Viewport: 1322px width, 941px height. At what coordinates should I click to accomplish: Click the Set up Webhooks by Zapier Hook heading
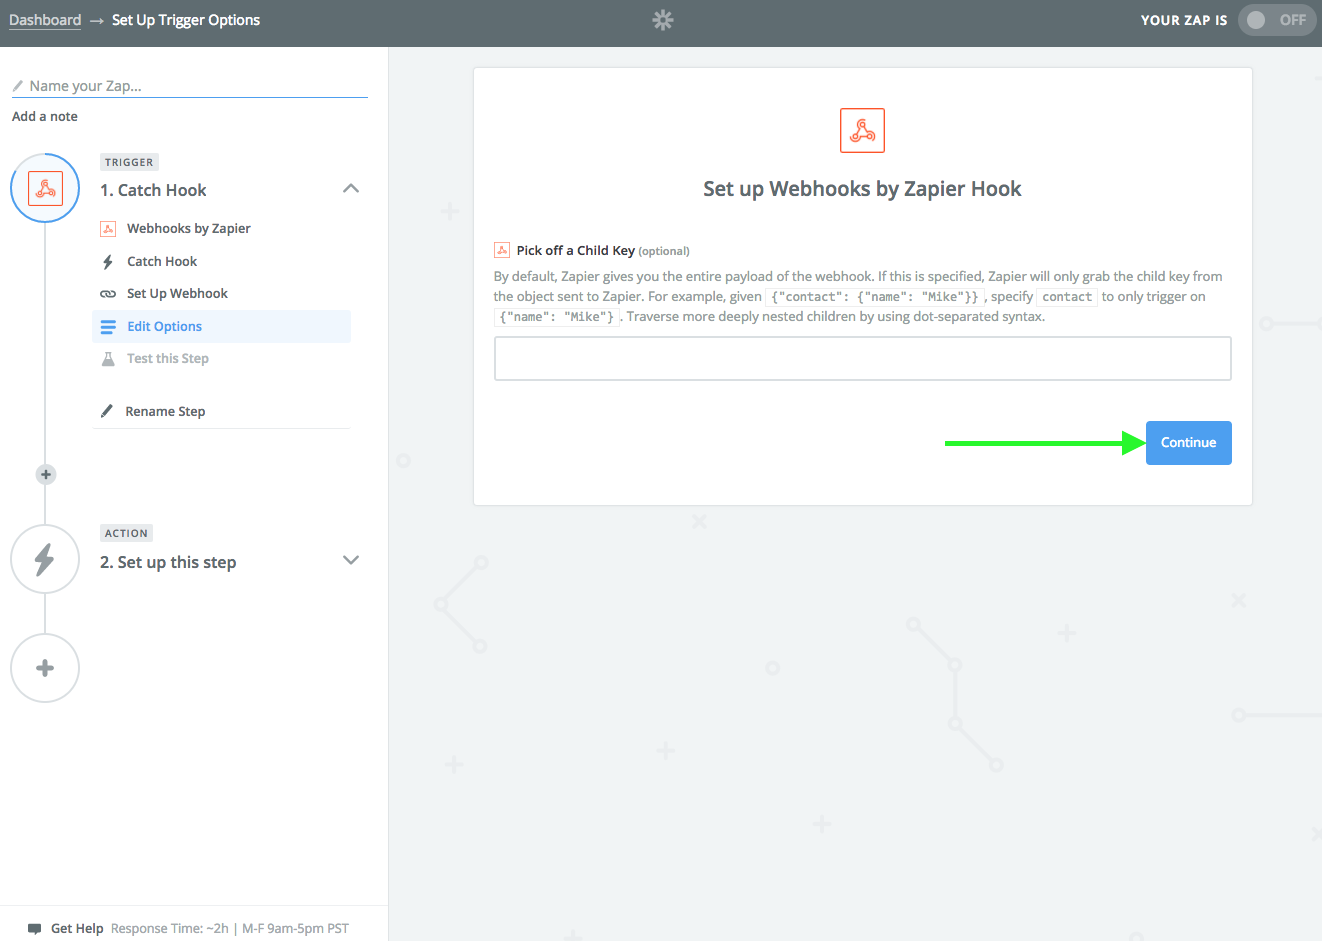coord(862,189)
